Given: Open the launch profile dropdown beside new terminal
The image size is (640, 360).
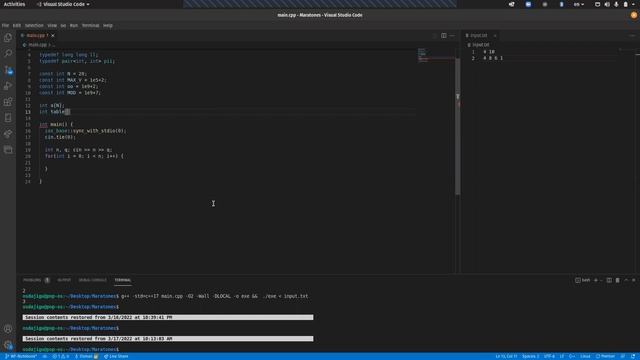Looking at the screenshot, I should click(601, 280).
